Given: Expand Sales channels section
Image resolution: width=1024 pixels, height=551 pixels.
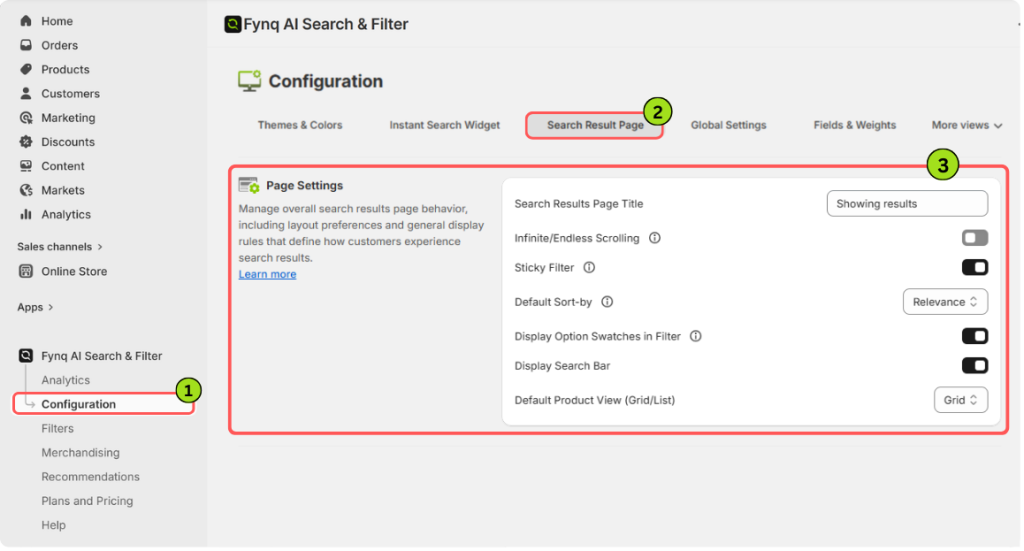Looking at the screenshot, I should [60, 247].
